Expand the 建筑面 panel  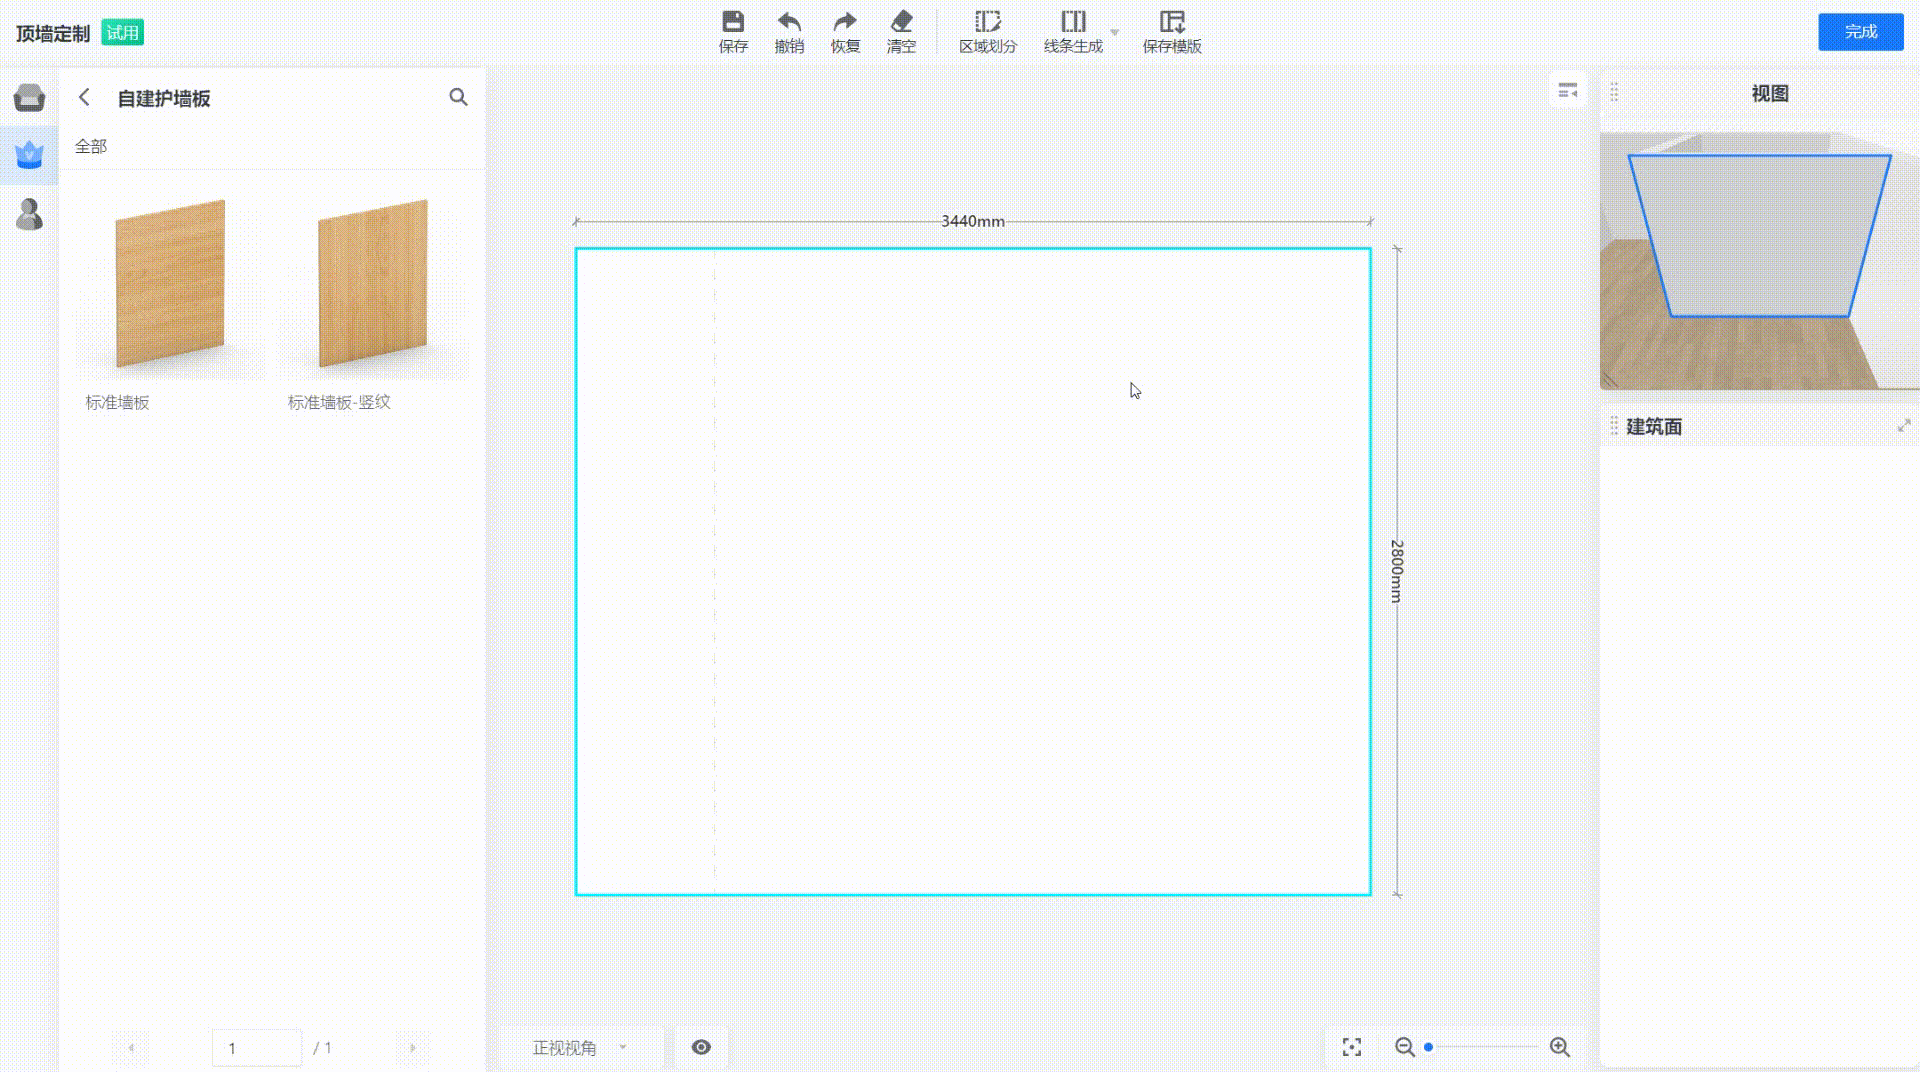1903,426
